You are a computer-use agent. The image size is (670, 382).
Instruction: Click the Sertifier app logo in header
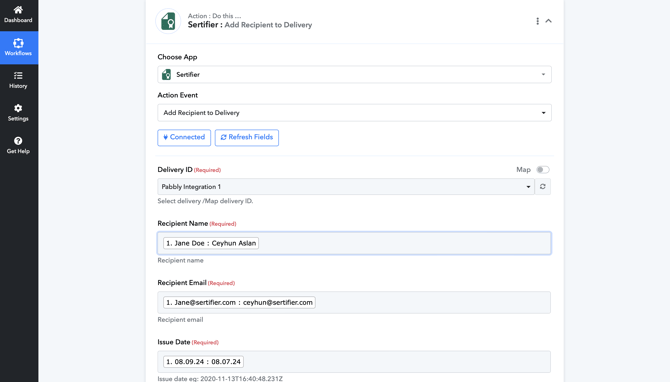pos(168,21)
